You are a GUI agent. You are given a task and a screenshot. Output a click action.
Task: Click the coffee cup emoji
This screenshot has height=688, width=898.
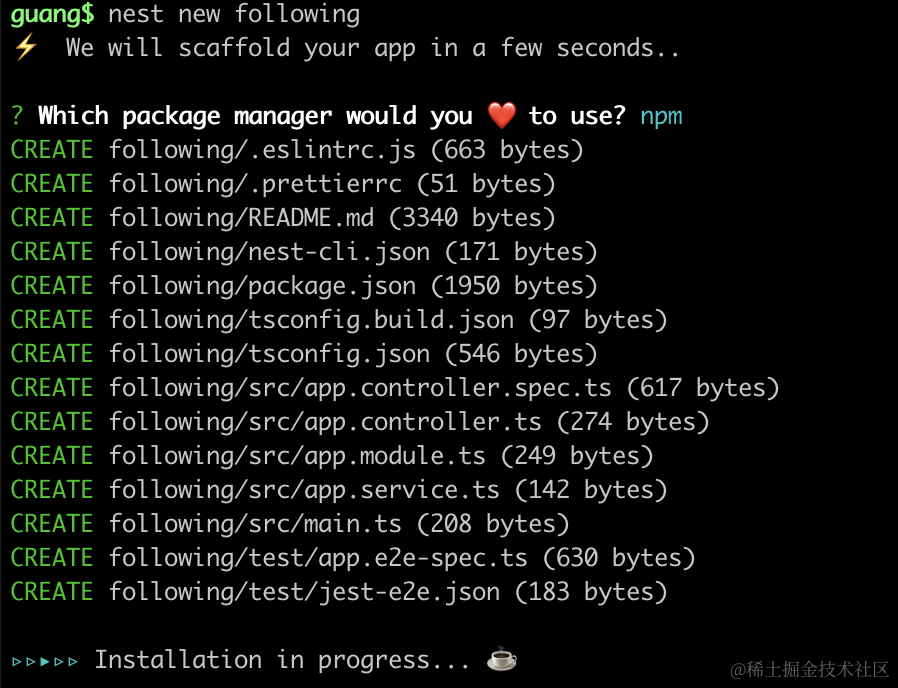coord(501,660)
